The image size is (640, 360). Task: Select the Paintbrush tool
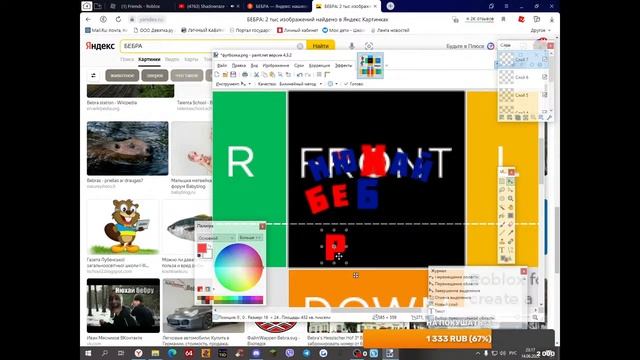(502, 224)
